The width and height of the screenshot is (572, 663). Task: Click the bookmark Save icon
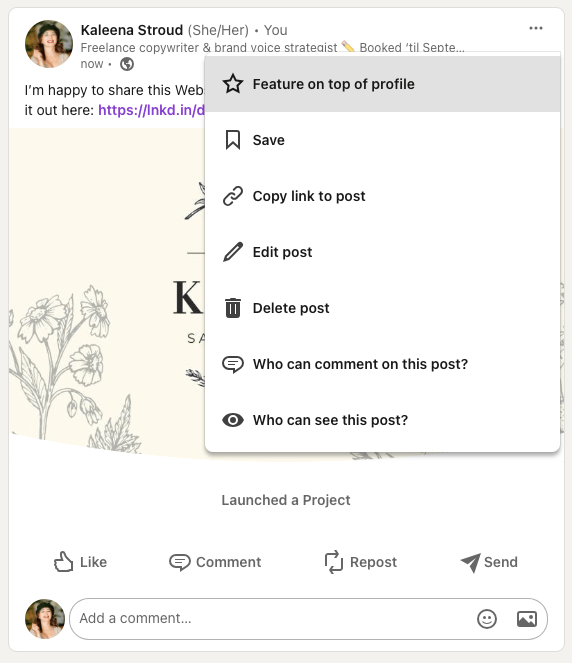click(x=233, y=140)
